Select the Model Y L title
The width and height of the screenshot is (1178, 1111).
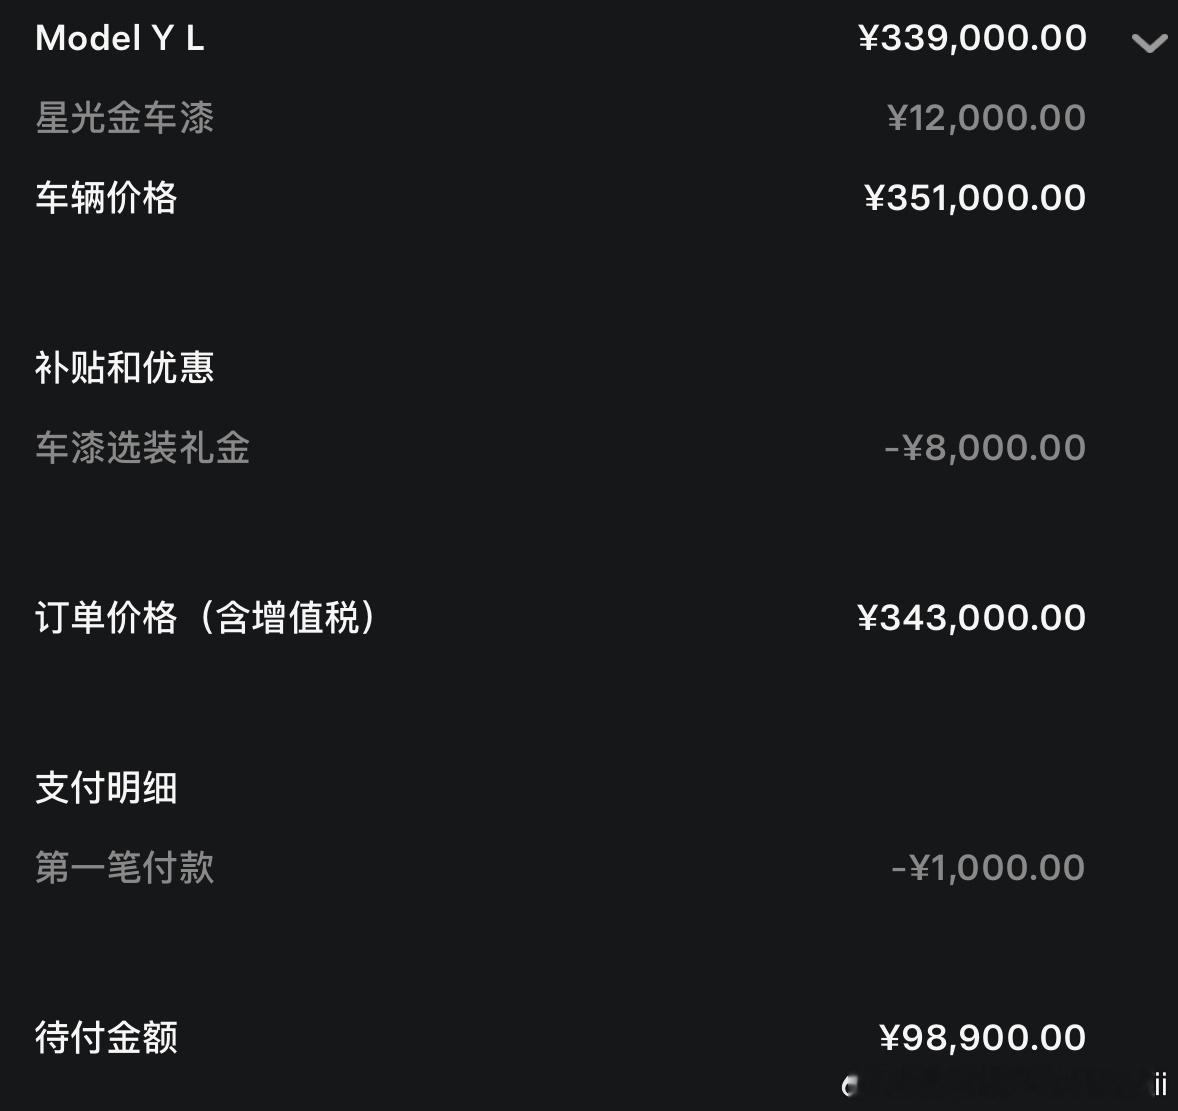(x=120, y=38)
